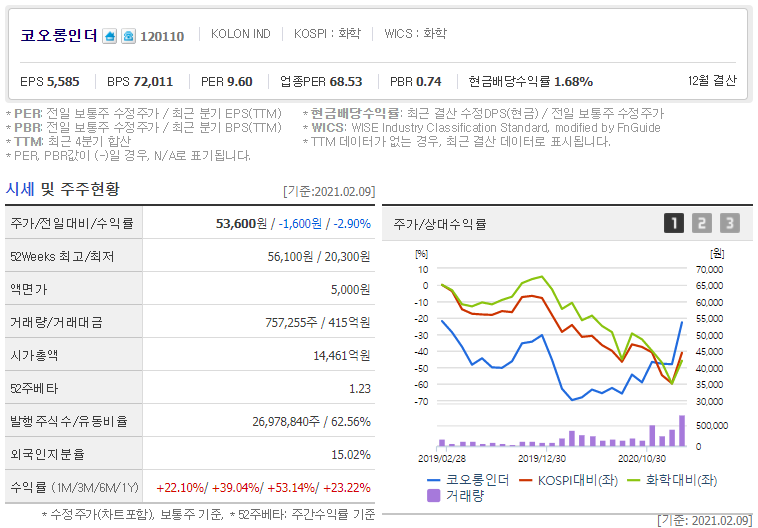Click the 2019/02/28 x-axis date label
The width and height of the screenshot is (758, 528).
(x=442, y=458)
